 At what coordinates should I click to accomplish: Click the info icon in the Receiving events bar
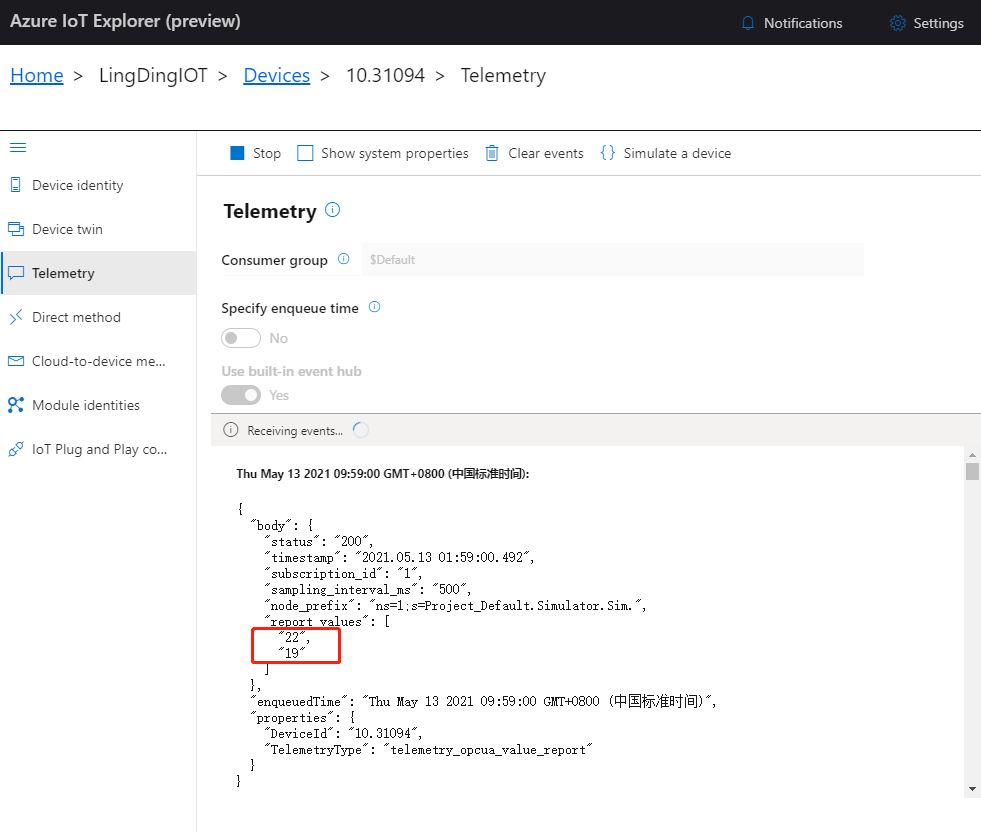(231, 430)
